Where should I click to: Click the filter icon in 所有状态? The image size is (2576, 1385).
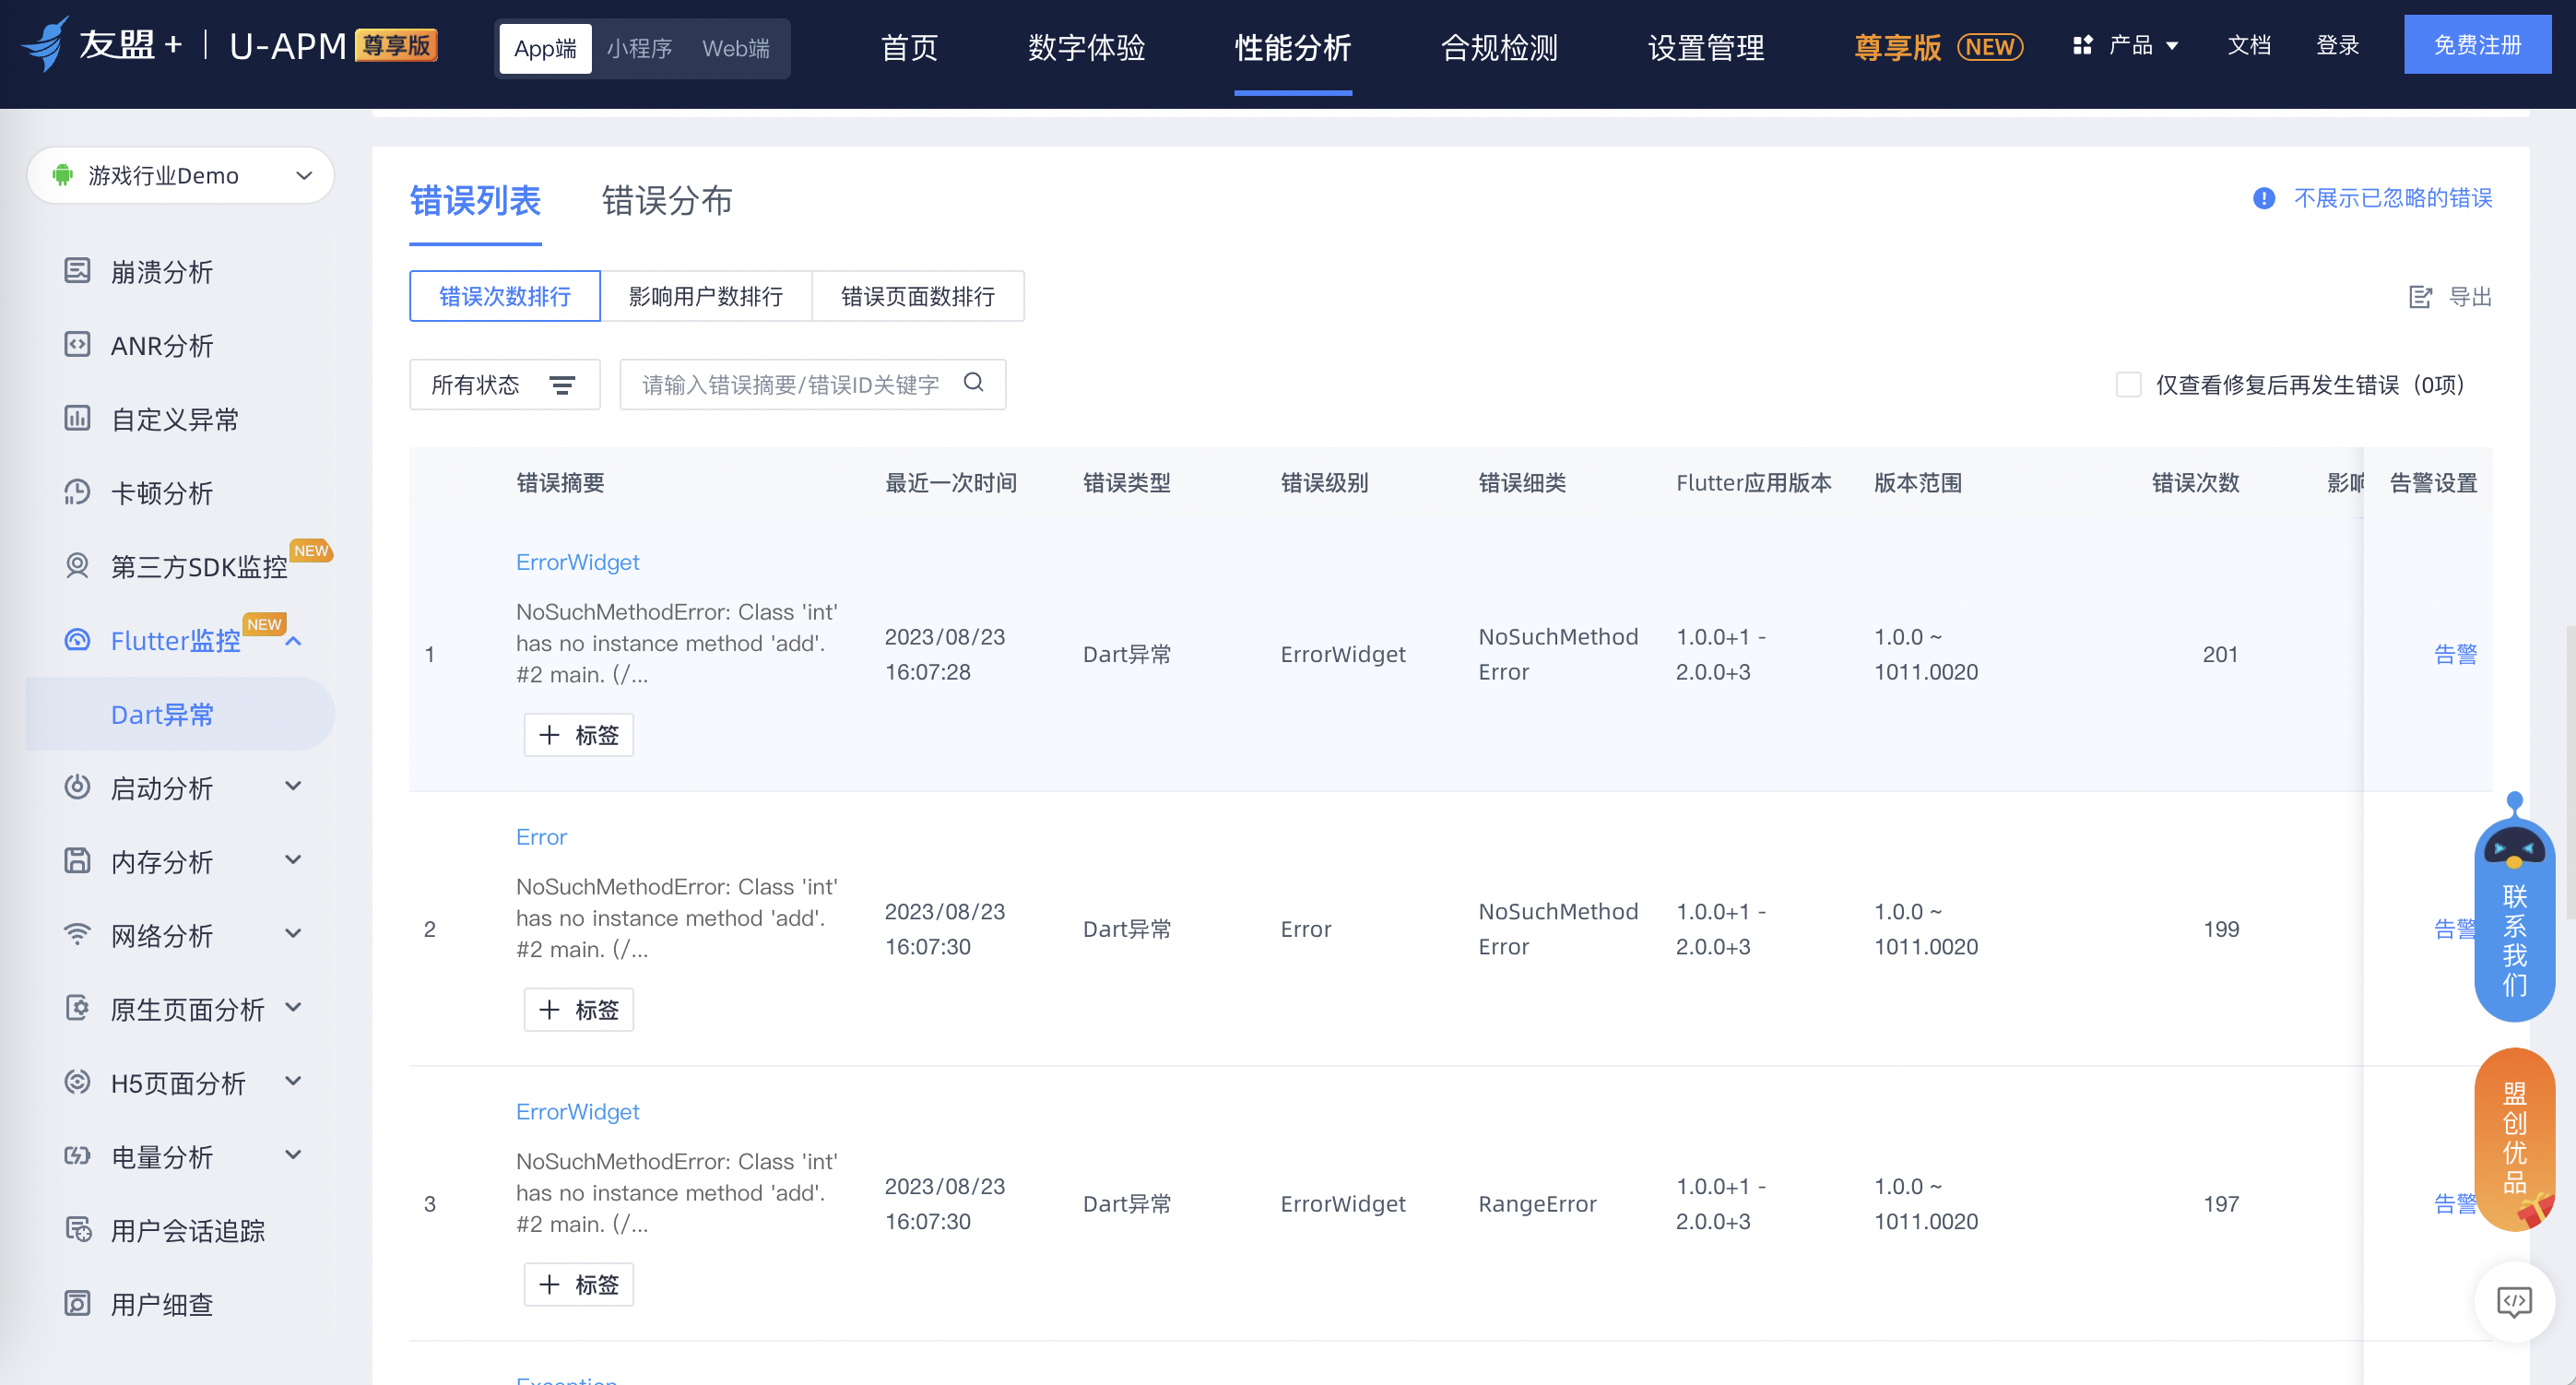(562, 385)
